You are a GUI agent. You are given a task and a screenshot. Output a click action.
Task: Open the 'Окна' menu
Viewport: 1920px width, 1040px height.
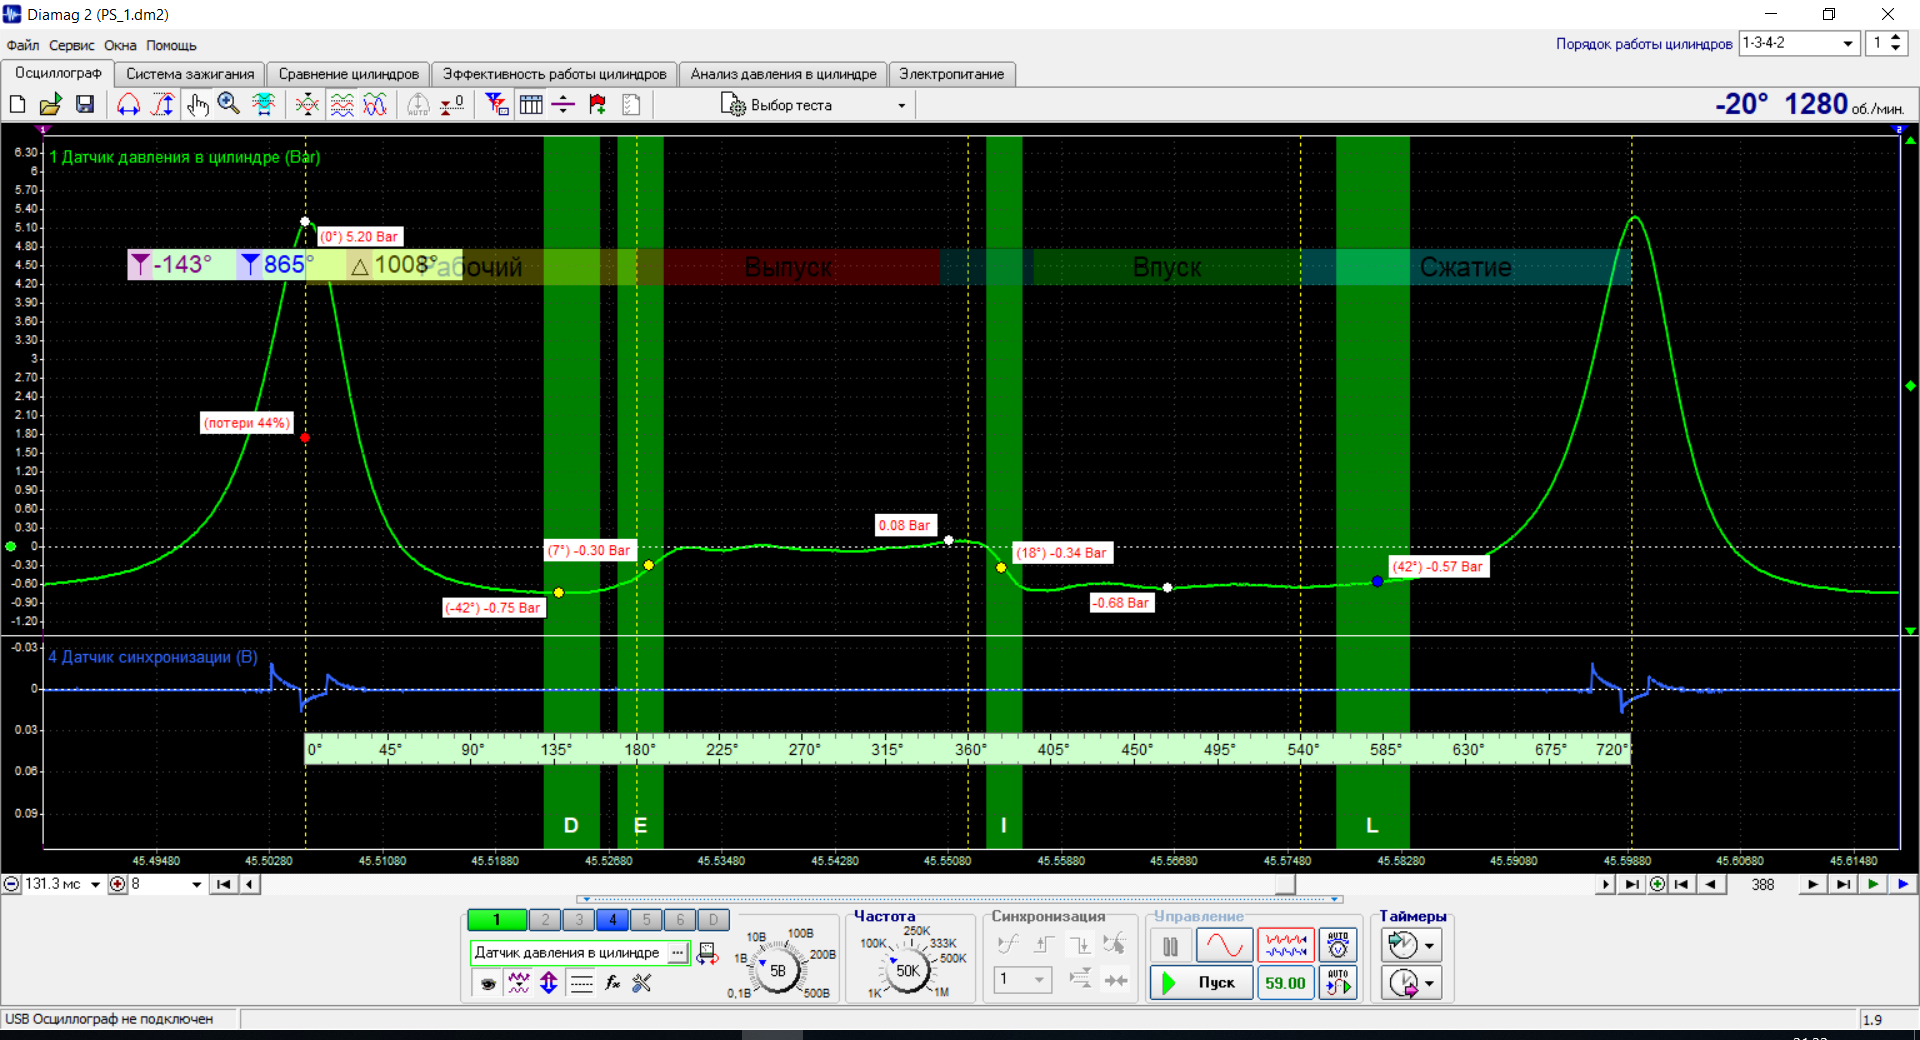tap(120, 45)
